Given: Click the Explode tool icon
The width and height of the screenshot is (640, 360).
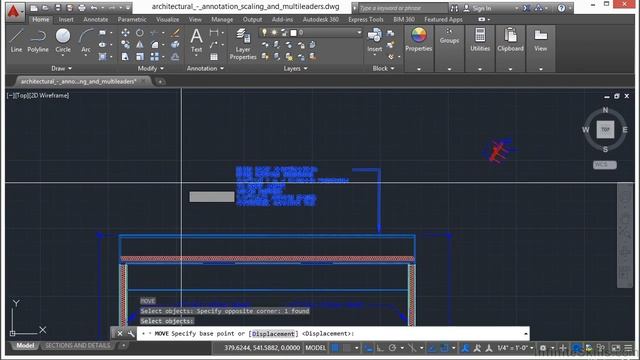Looking at the screenshot, I should (x=175, y=44).
